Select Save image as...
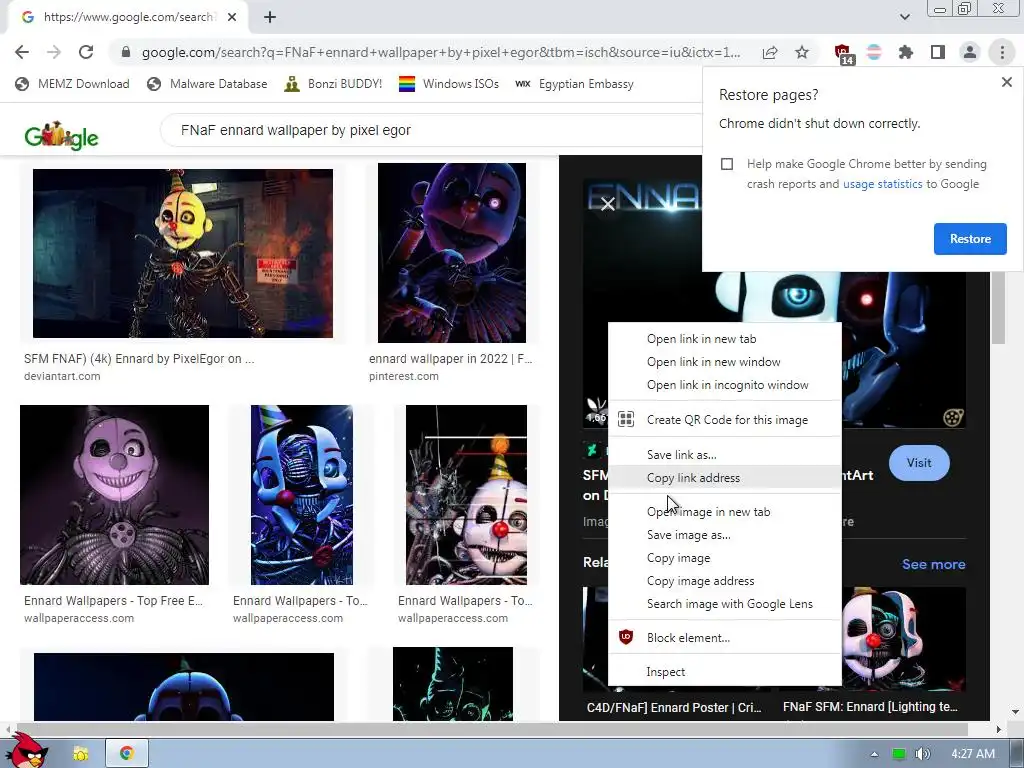This screenshot has height=768, width=1024. coord(724,535)
